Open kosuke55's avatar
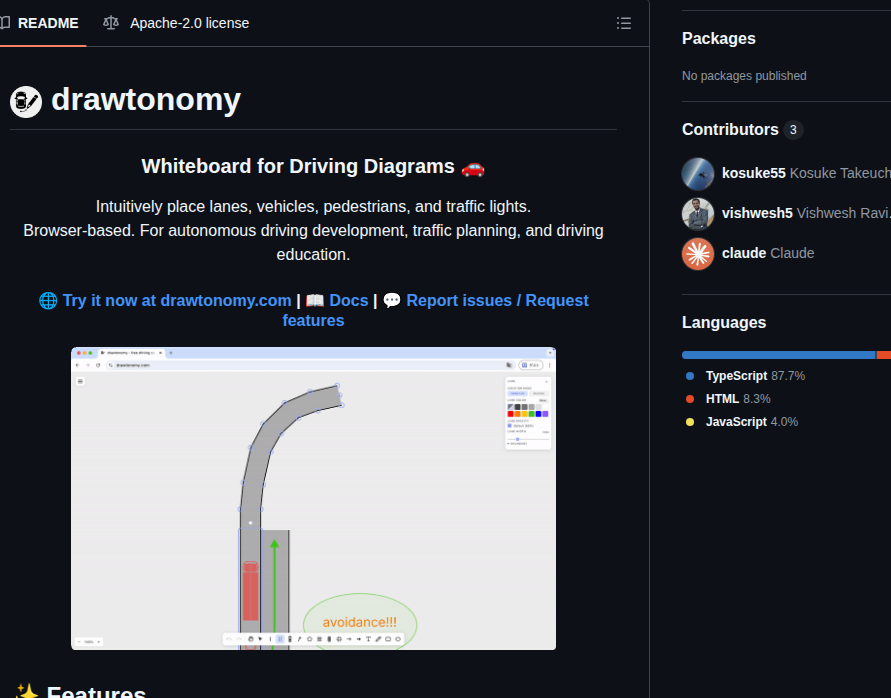 pos(698,173)
